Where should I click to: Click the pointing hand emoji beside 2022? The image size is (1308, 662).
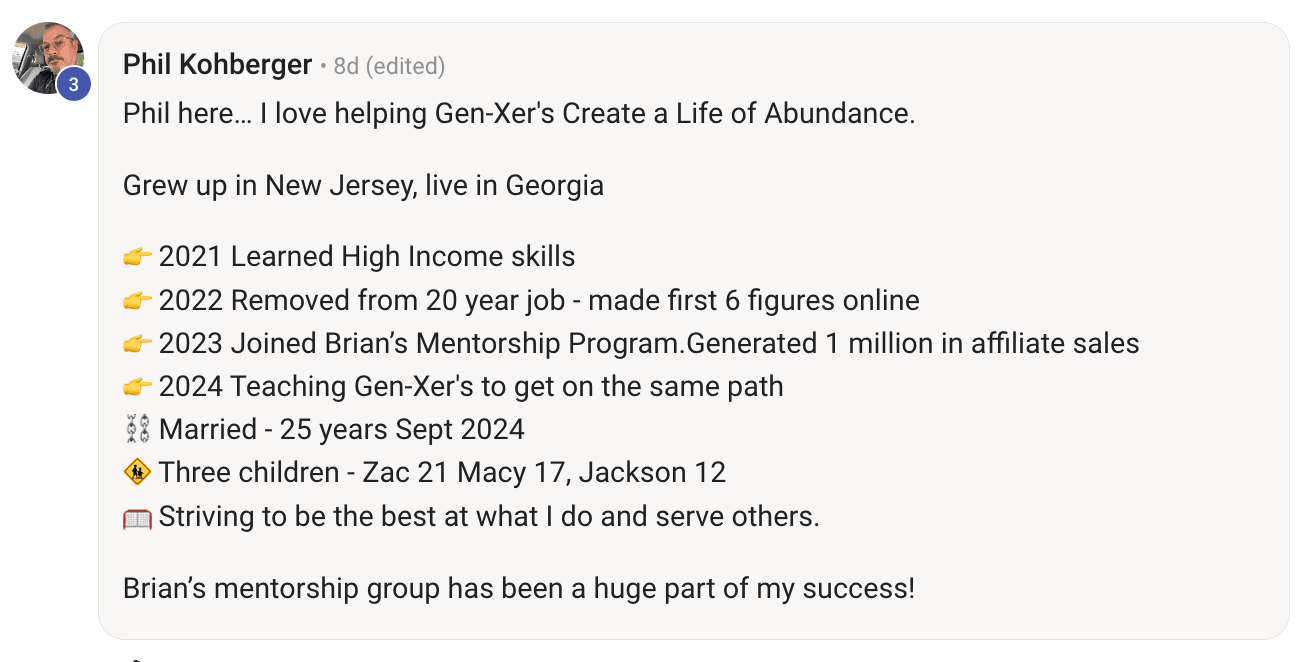click(x=138, y=301)
